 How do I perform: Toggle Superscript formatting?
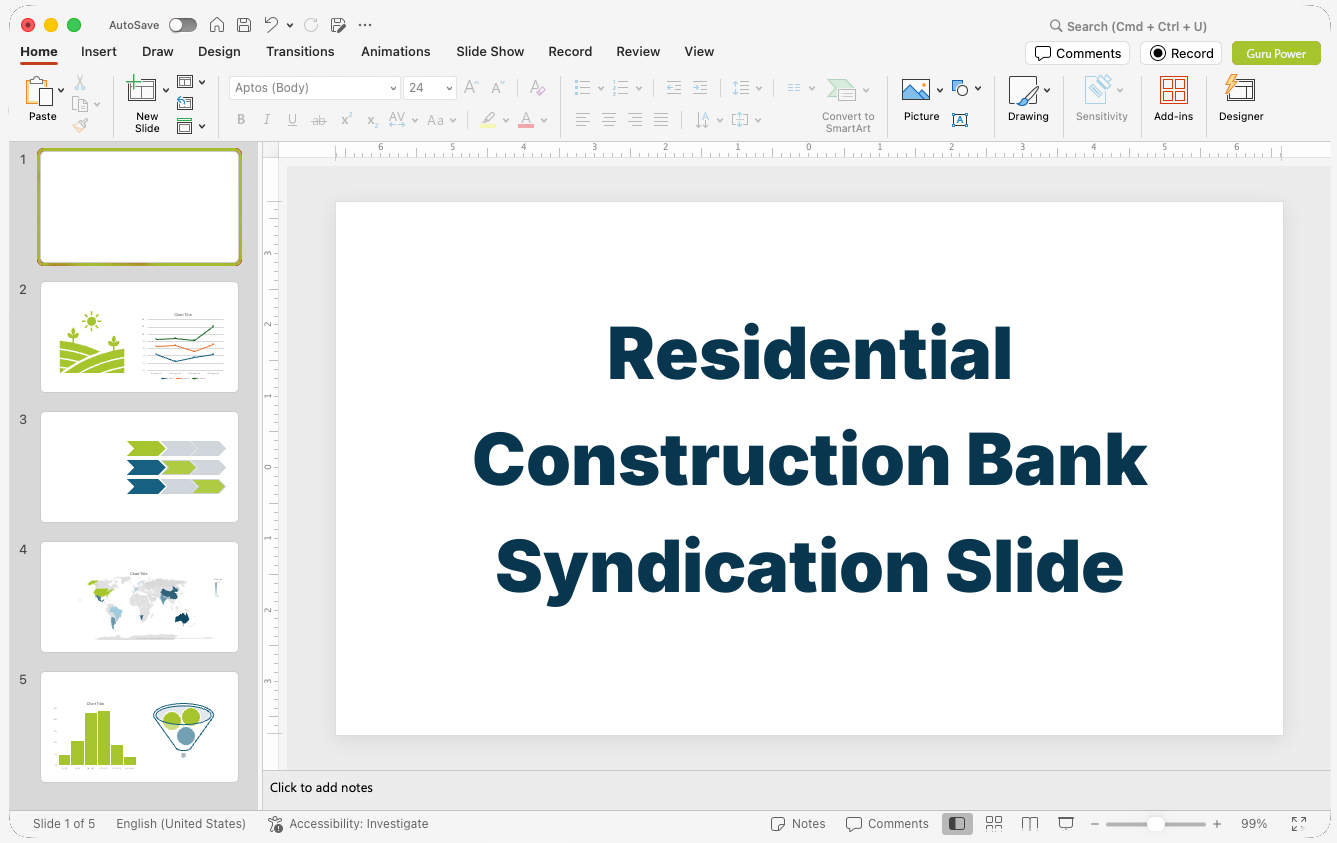(x=346, y=120)
